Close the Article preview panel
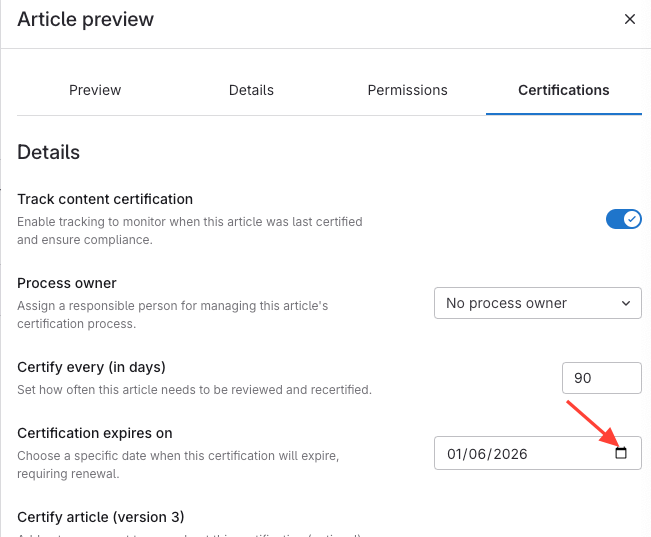 pos(629,19)
